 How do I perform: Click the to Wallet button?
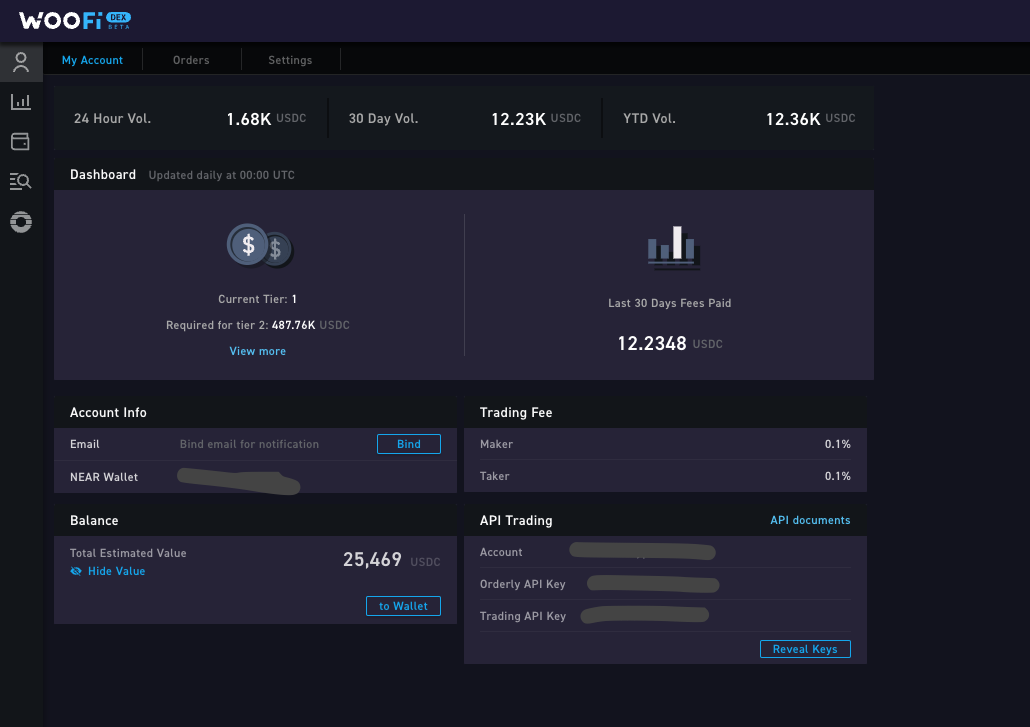(x=403, y=606)
